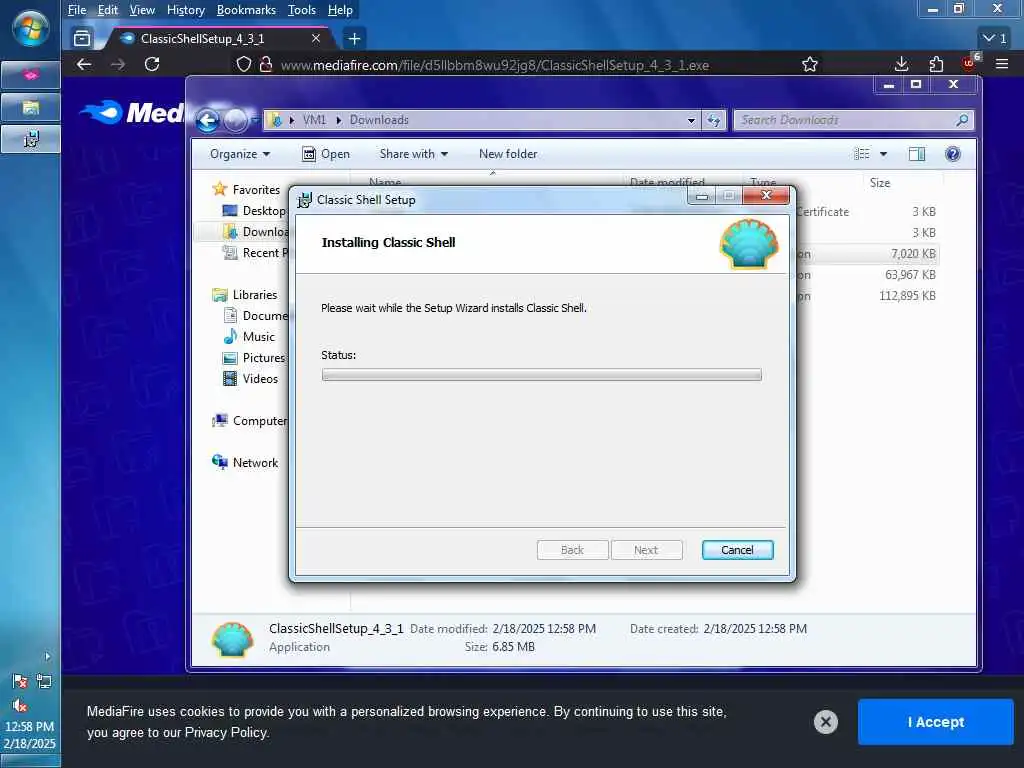
Task: Select Network in the navigation pane
Action: [x=246, y=462]
